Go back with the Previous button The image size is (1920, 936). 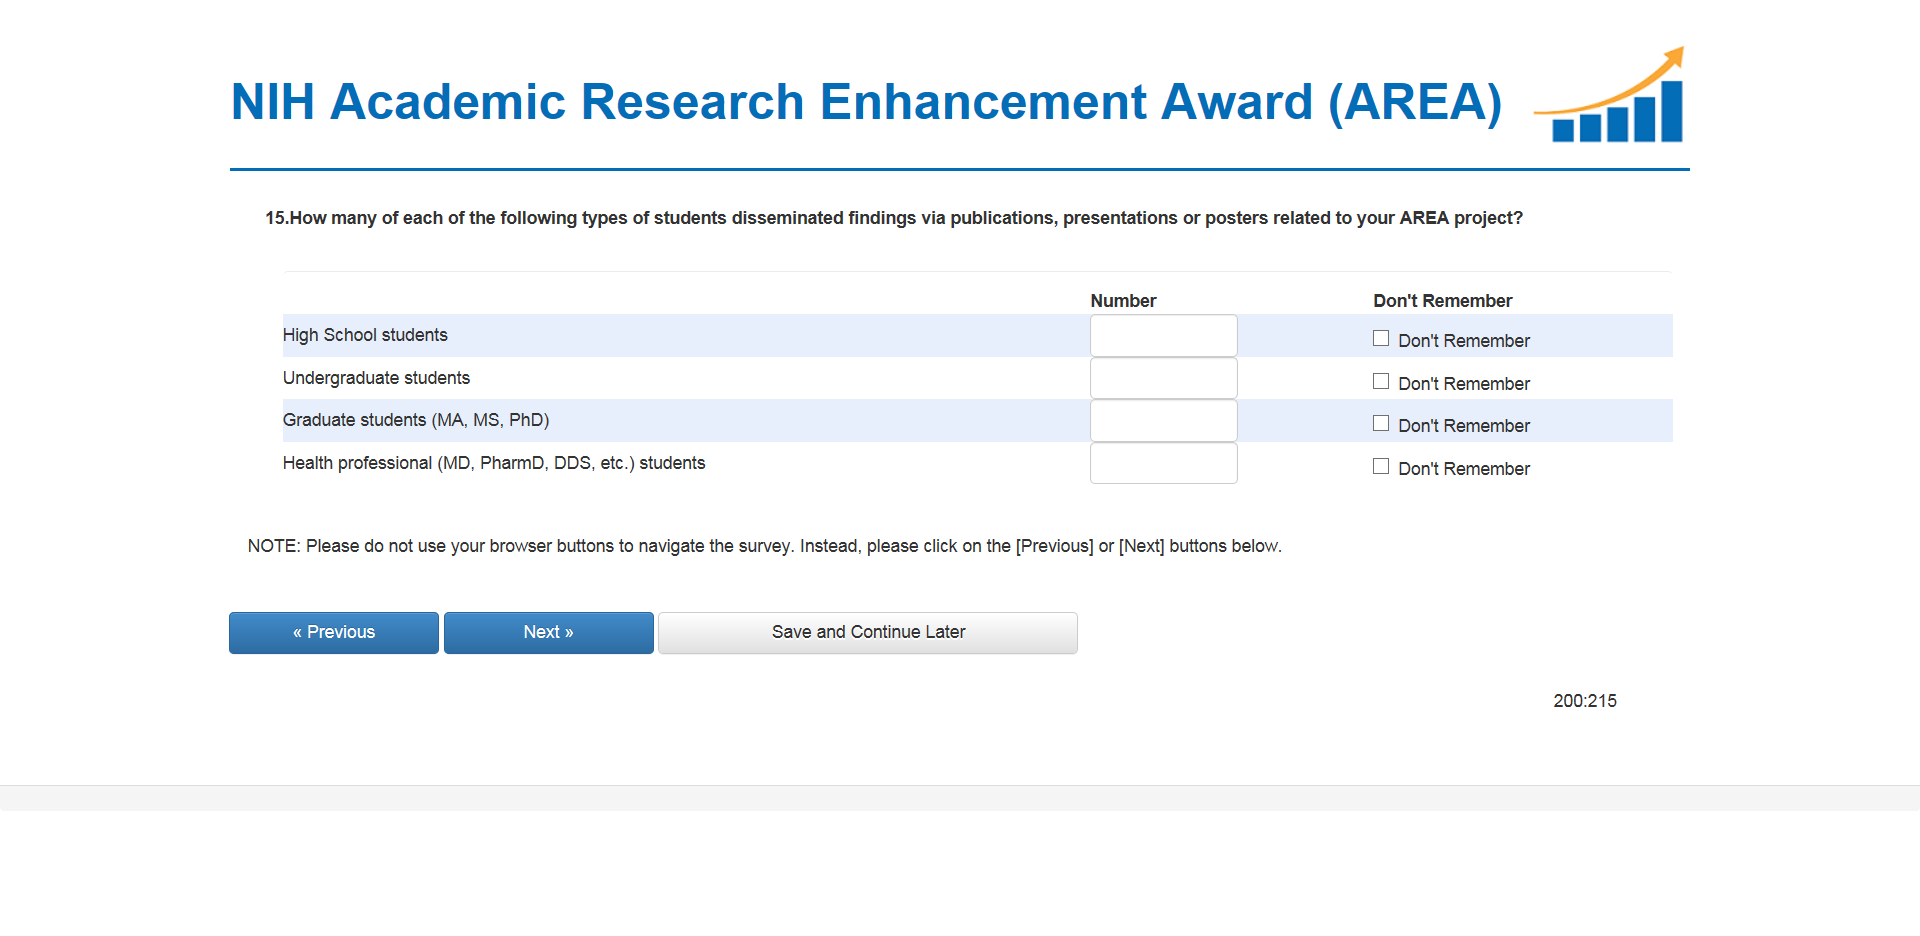(x=334, y=633)
